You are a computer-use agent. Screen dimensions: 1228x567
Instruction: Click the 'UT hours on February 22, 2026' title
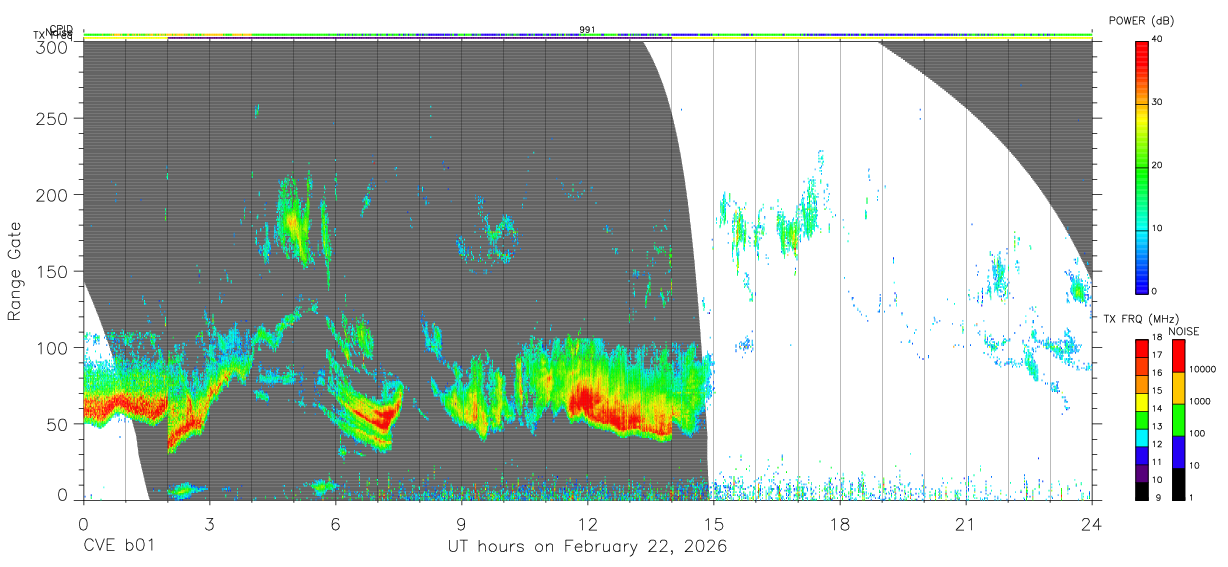[x=587, y=547]
